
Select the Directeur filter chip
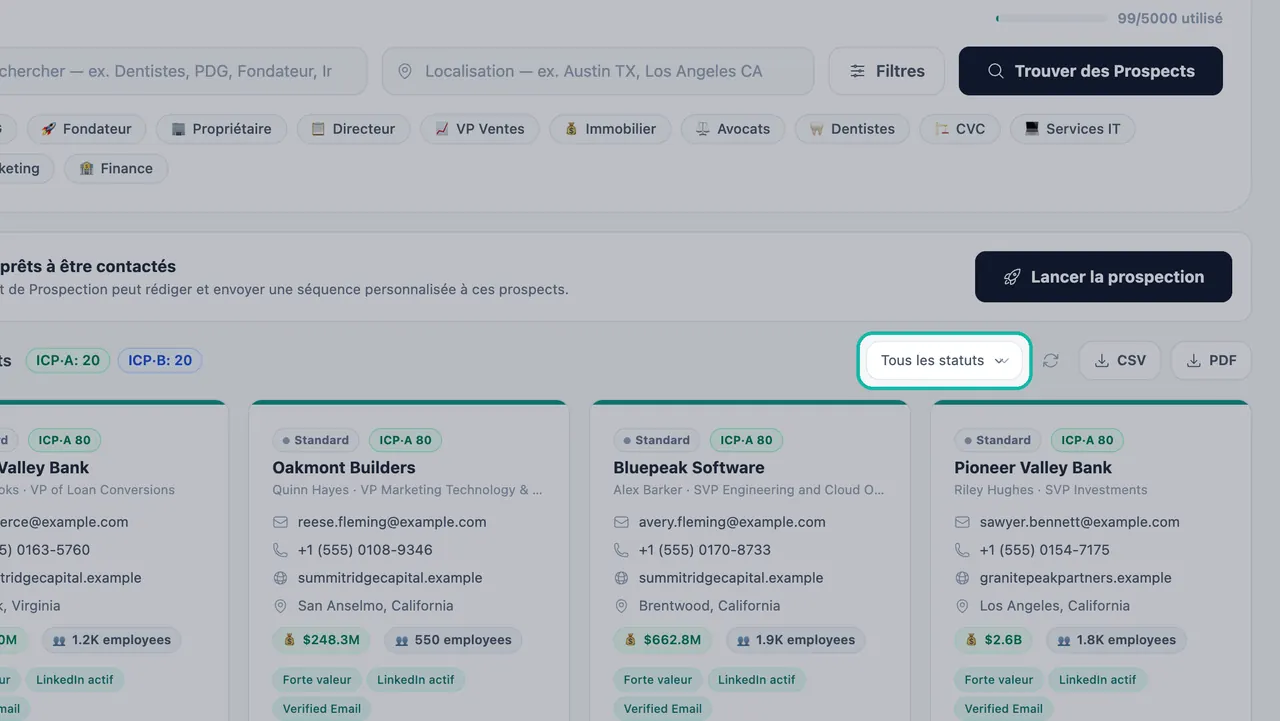coord(353,129)
